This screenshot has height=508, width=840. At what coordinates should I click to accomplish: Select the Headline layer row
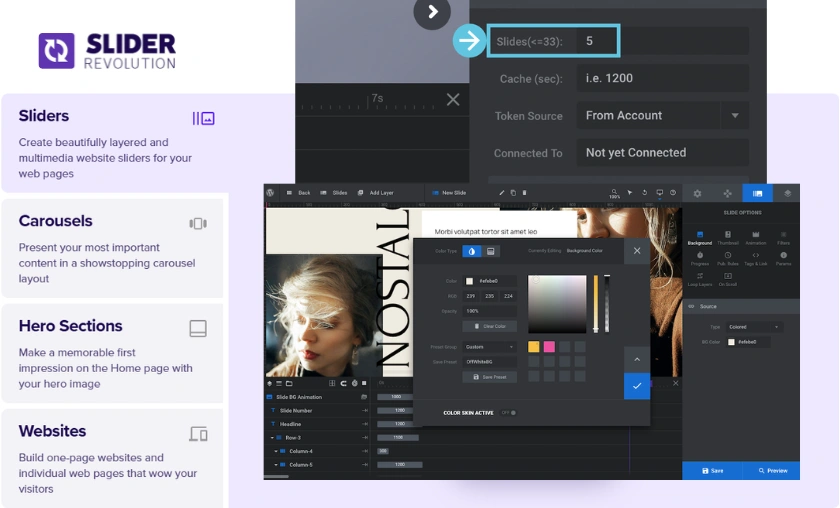click(317, 424)
